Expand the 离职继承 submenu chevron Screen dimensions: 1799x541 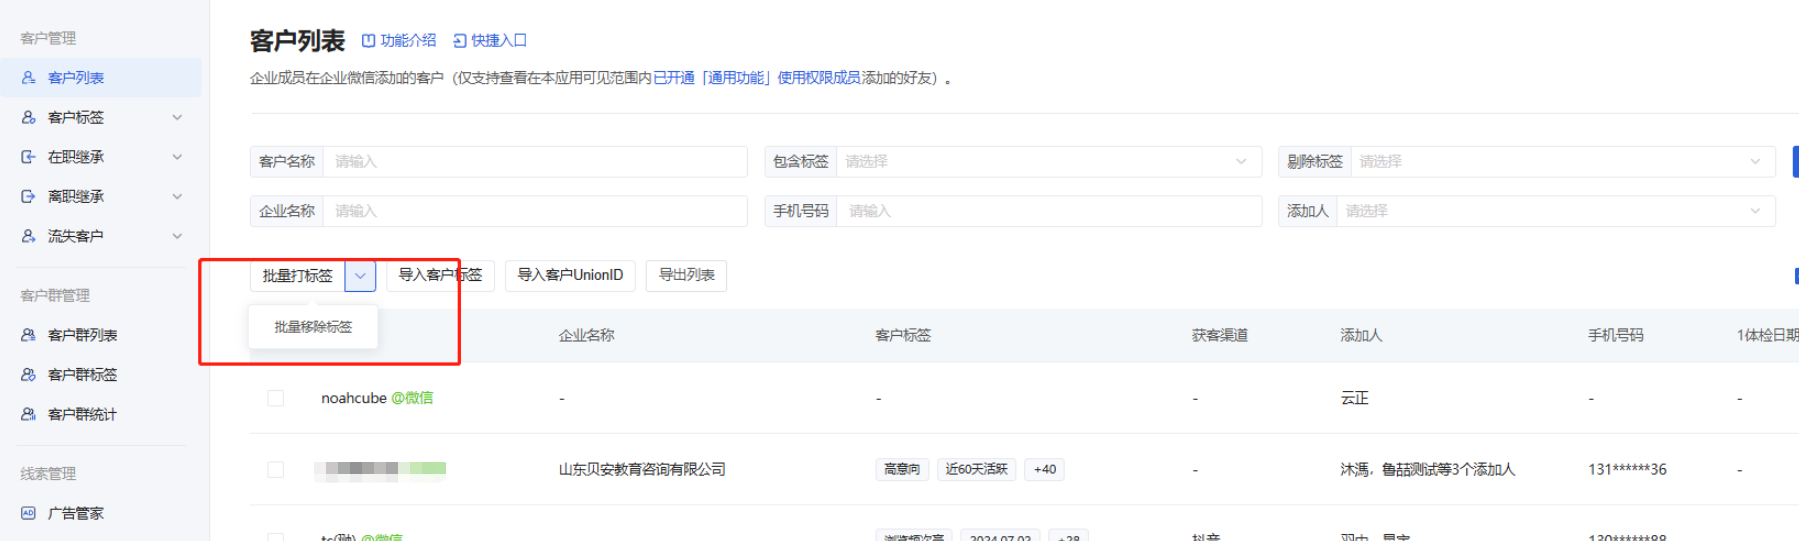(x=177, y=196)
